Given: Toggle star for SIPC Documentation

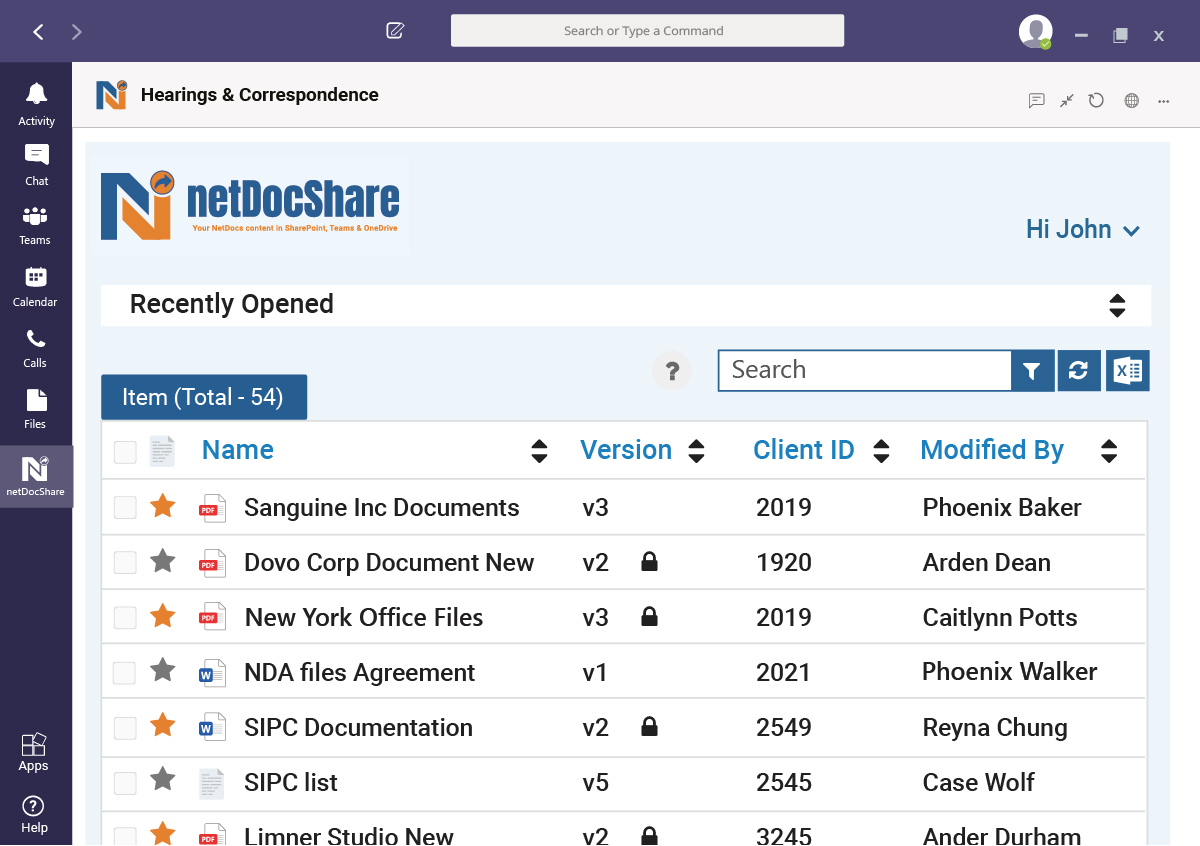Looking at the screenshot, I should [162, 725].
